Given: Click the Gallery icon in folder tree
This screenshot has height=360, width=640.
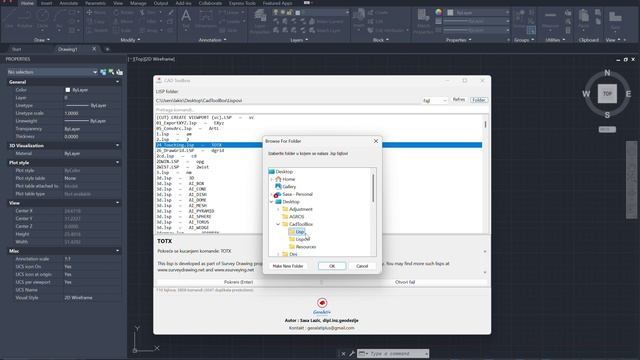Looking at the screenshot, I should coord(278,187).
